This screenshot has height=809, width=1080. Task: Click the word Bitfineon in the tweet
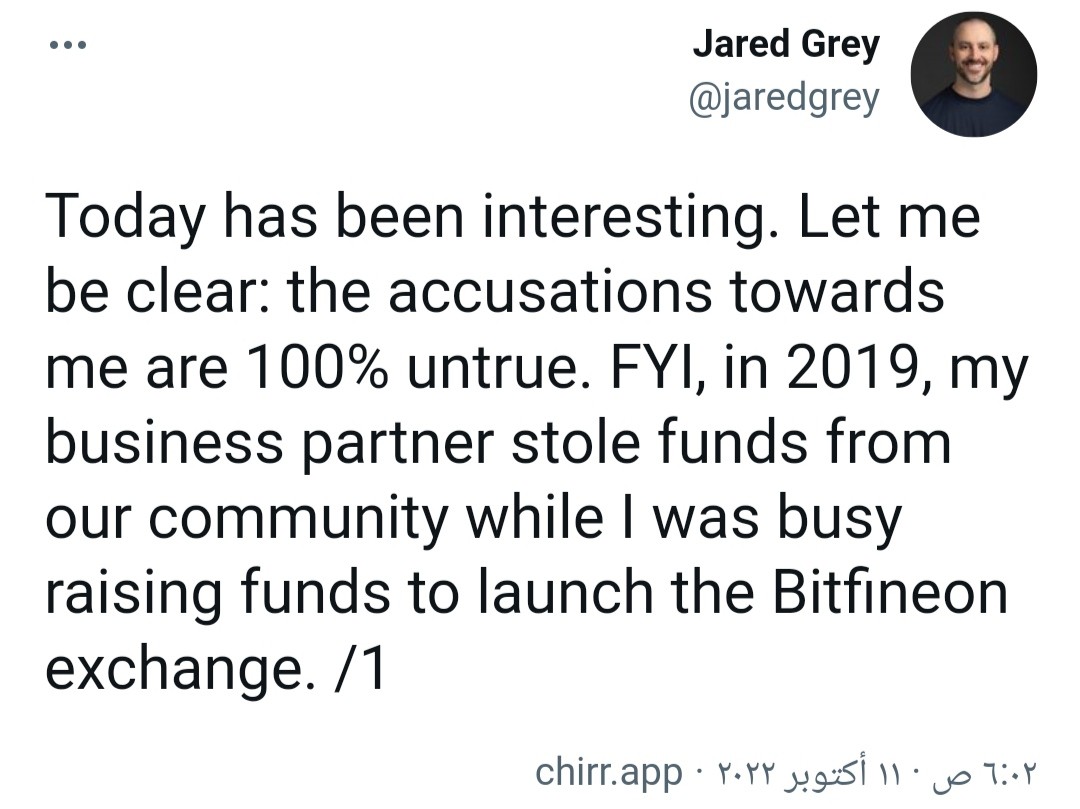pyautogui.click(x=890, y=593)
